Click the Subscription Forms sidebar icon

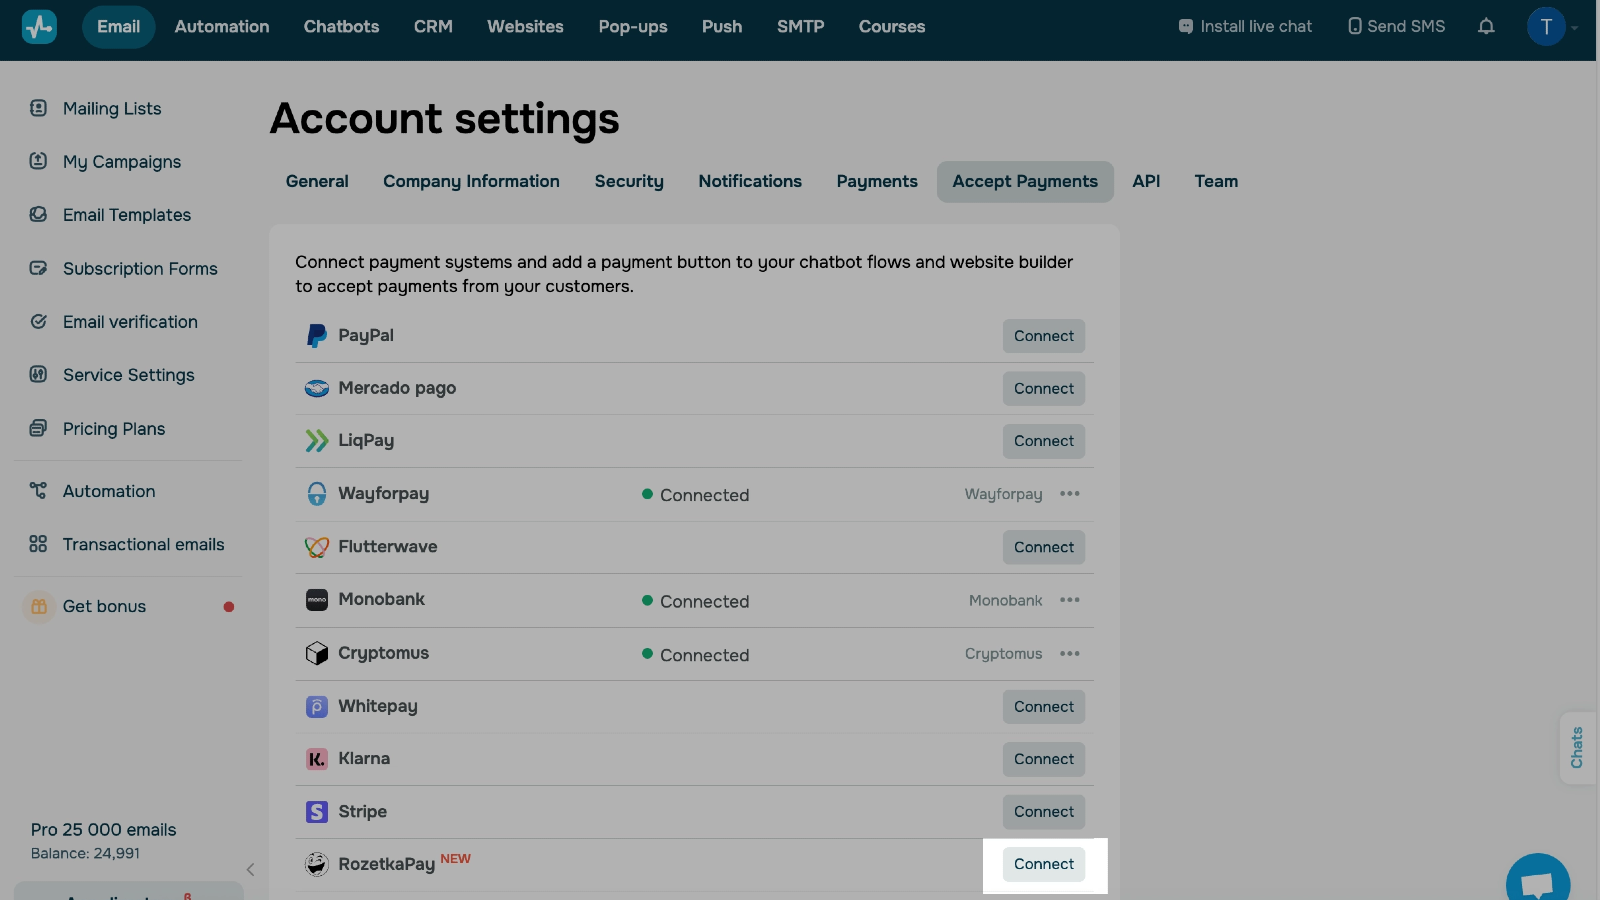38,268
